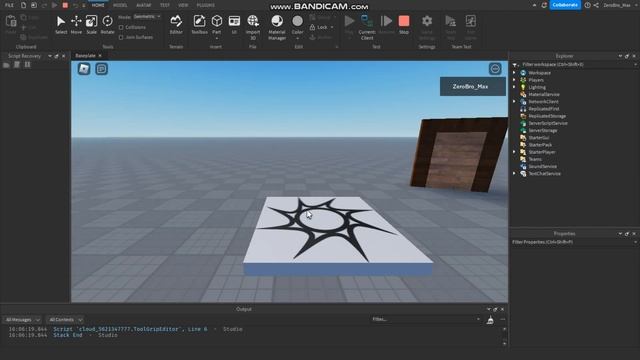The width and height of the screenshot is (640, 360).
Task: Open the Material Manager
Action: (277, 27)
